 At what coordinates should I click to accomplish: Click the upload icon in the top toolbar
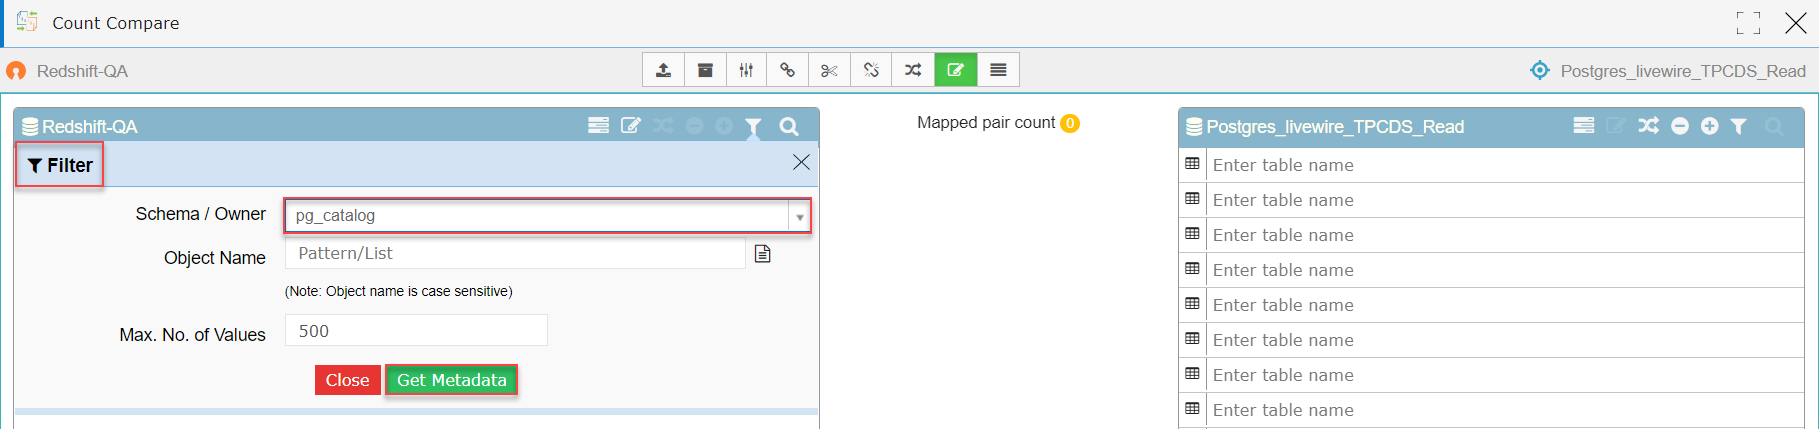tap(663, 70)
